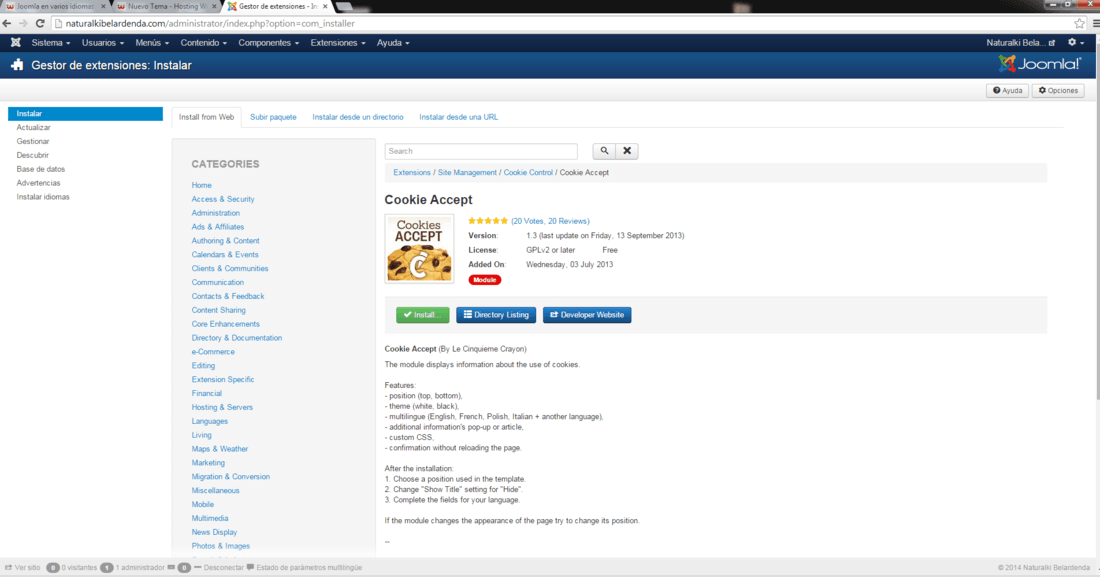The image size is (1100, 577).
Task: Click Desconectar in the status bar
Action: click(x=219, y=568)
